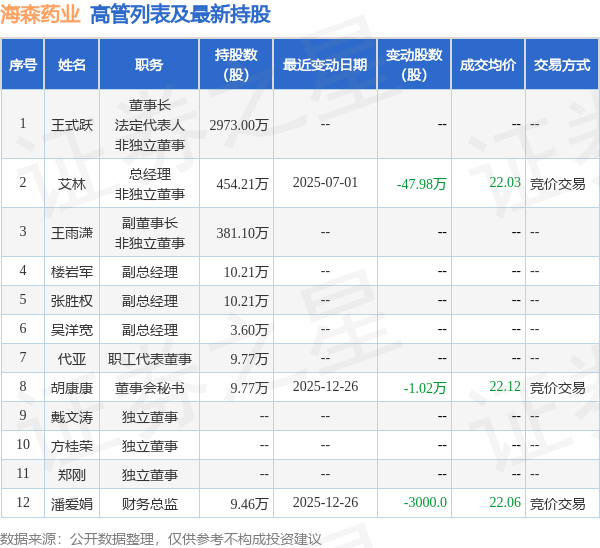Click the change value -1.02万
Image resolution: width=600 pixels, height=548 pixels.
point(425,388)
